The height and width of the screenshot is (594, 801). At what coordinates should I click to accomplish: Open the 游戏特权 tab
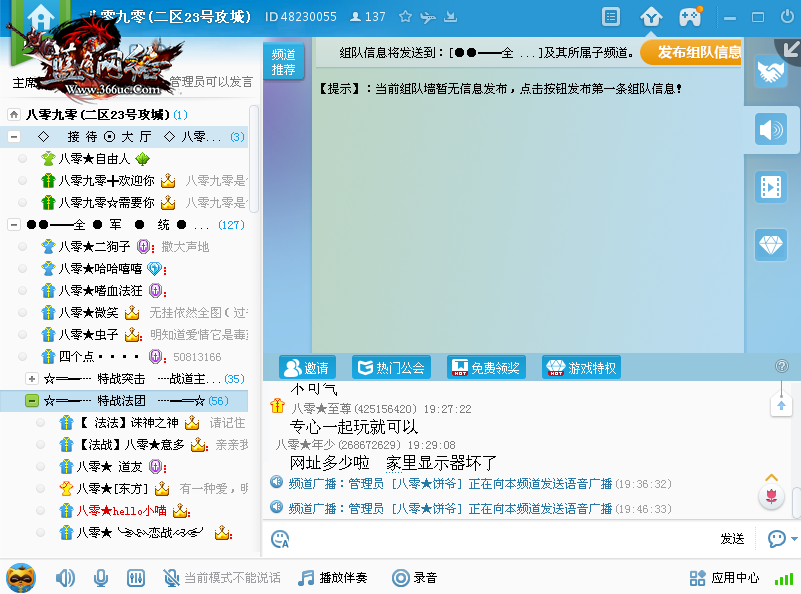click(x=581, y=368)
